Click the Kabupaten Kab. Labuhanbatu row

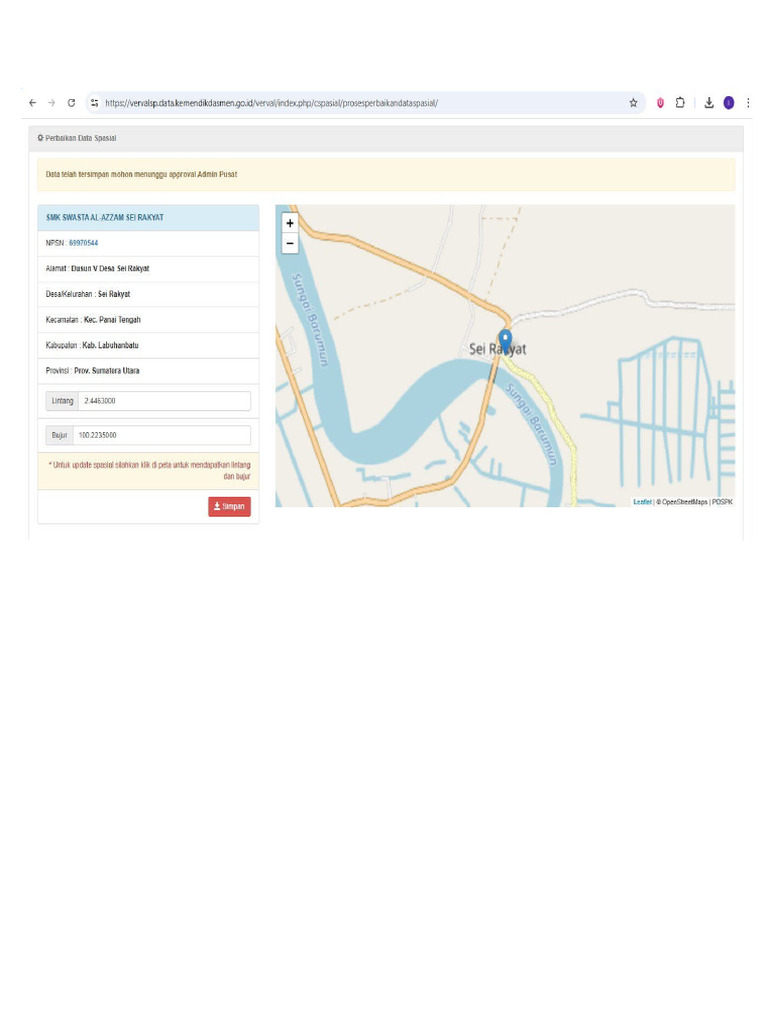(x=148, y=345)
